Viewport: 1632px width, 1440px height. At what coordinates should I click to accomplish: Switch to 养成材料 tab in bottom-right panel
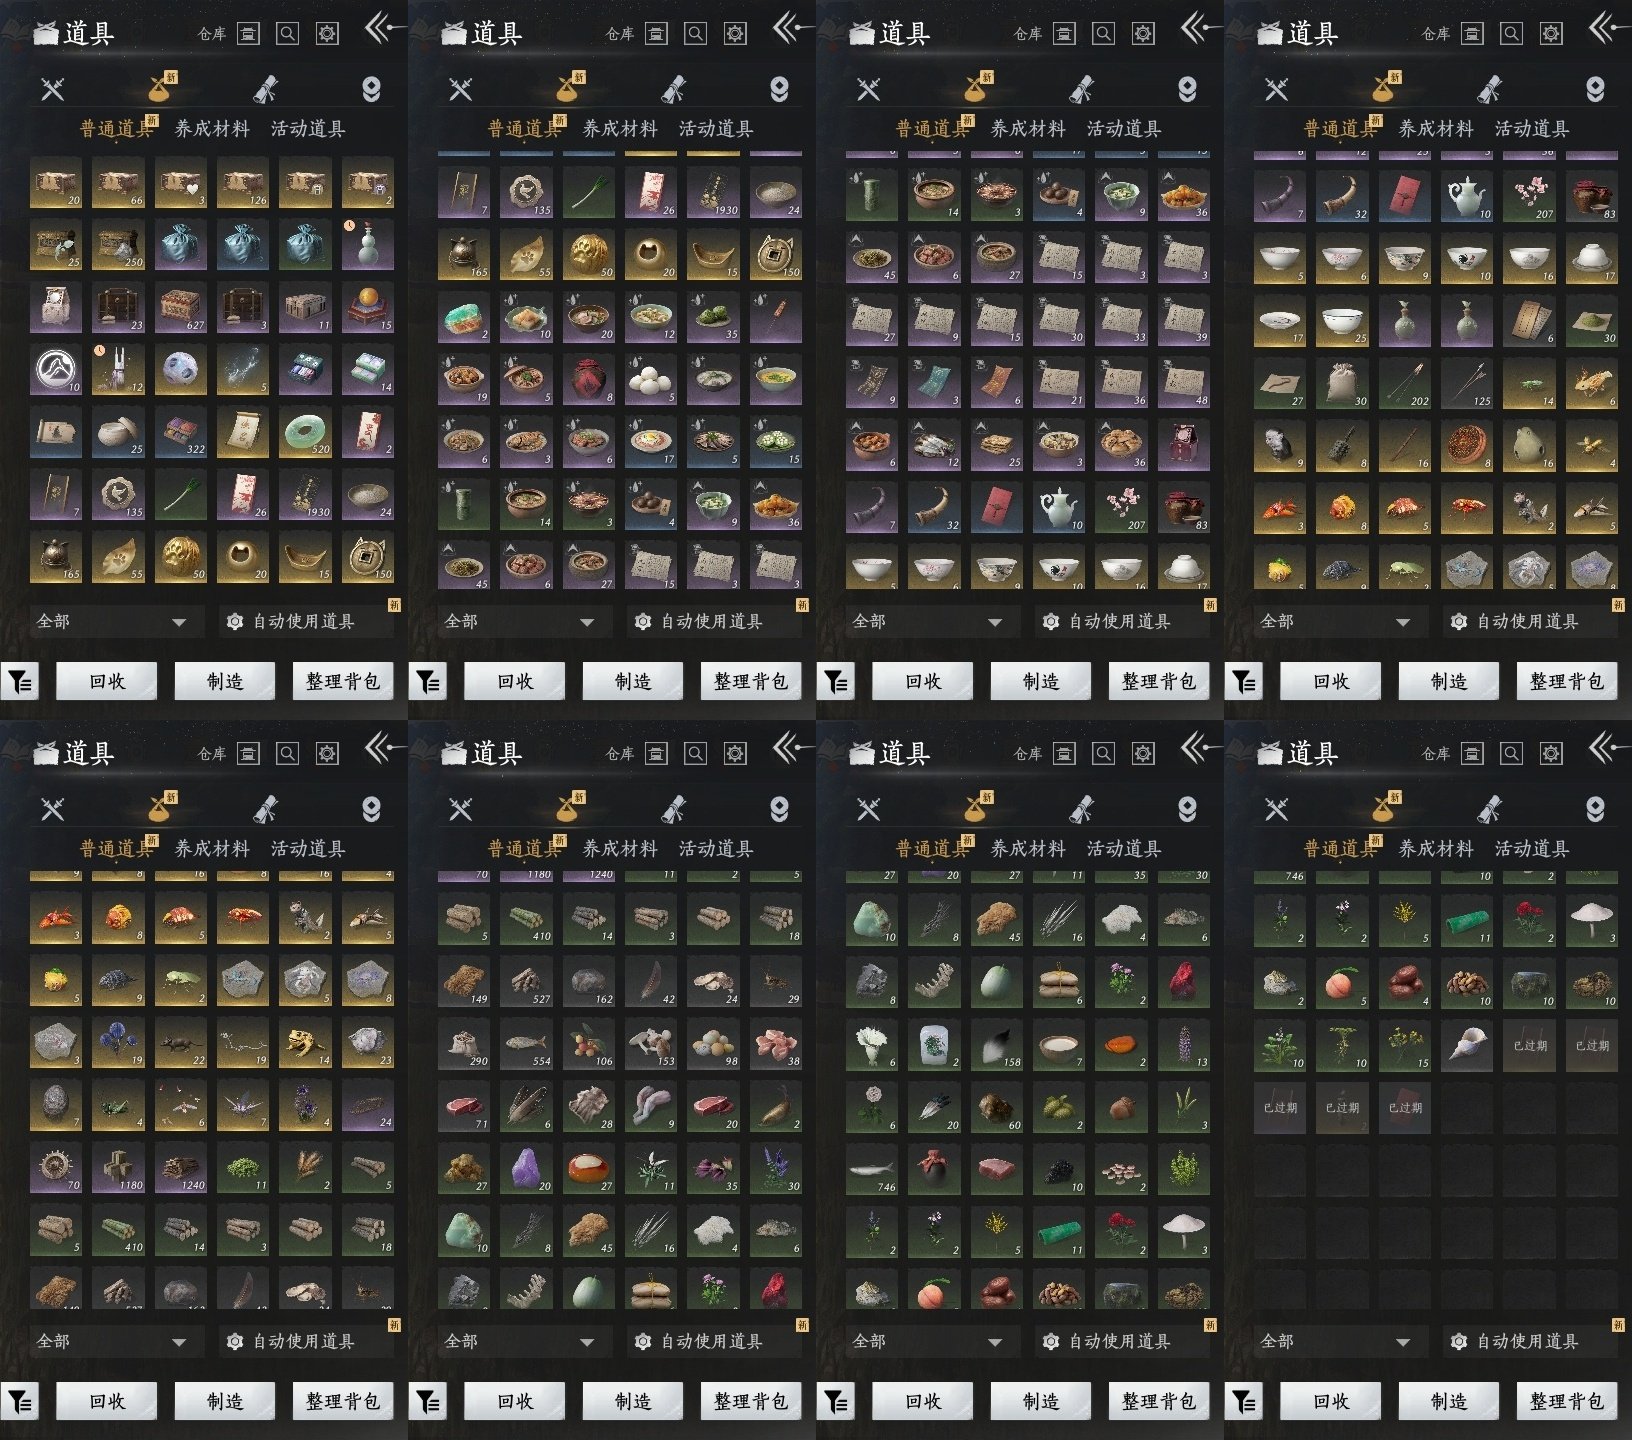pos(1436,849)
